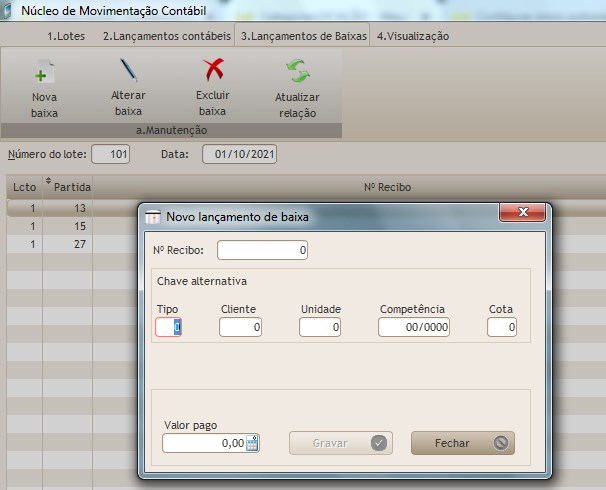
Task: Click the Núcleo de Movimentação Contábil window icon
Action: point(10,9)
